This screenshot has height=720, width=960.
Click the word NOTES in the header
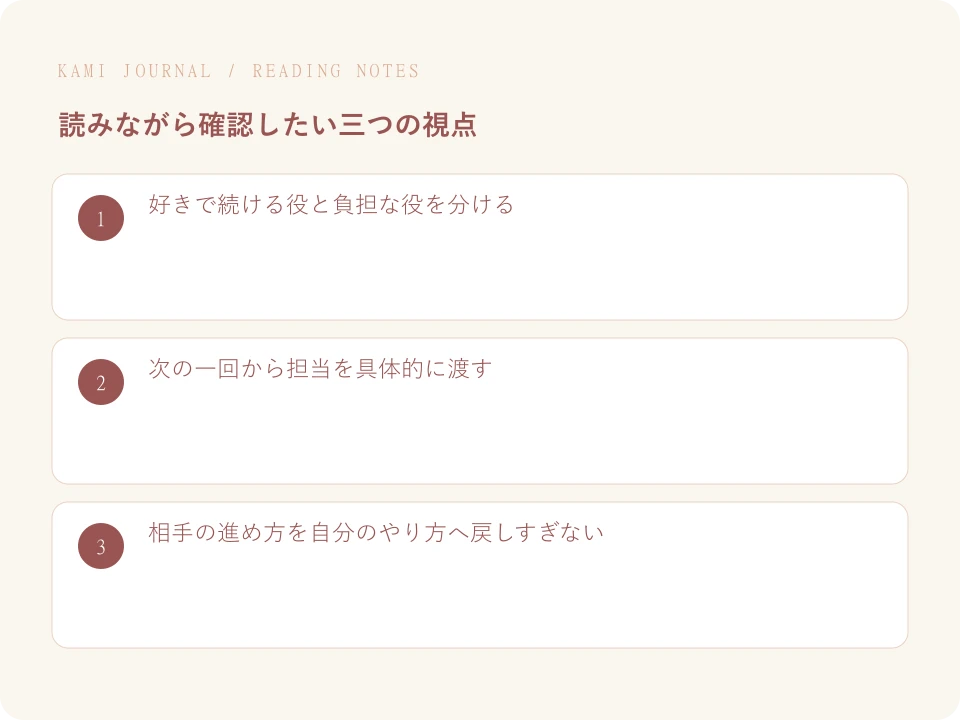click(388, 71)
